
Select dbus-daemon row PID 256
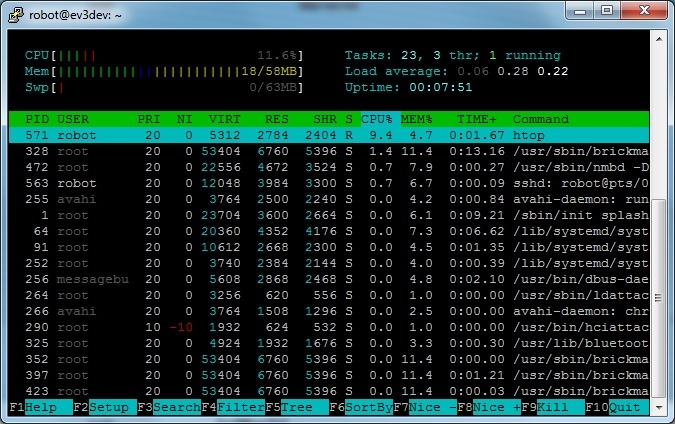[x=329, y=279]
